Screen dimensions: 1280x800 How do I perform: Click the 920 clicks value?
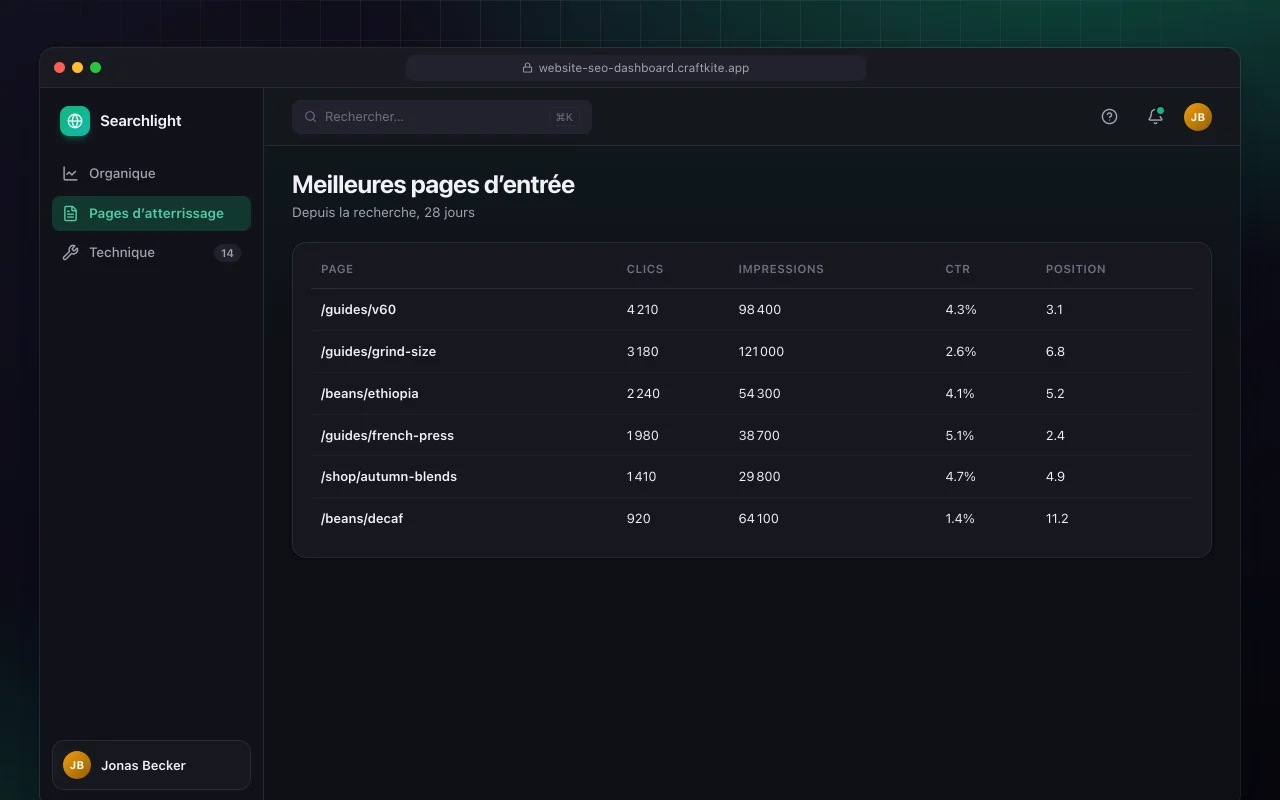pos(639,519)
